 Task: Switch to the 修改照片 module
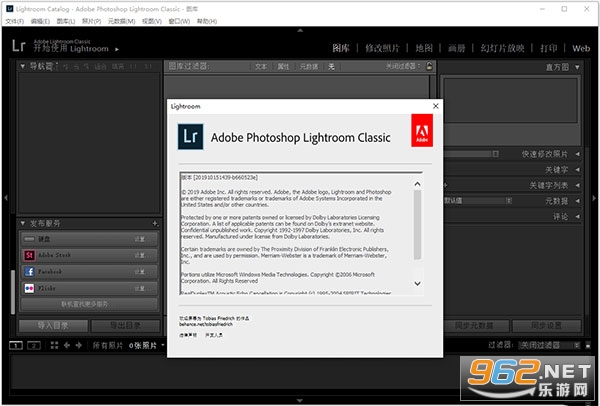(382, 48)
